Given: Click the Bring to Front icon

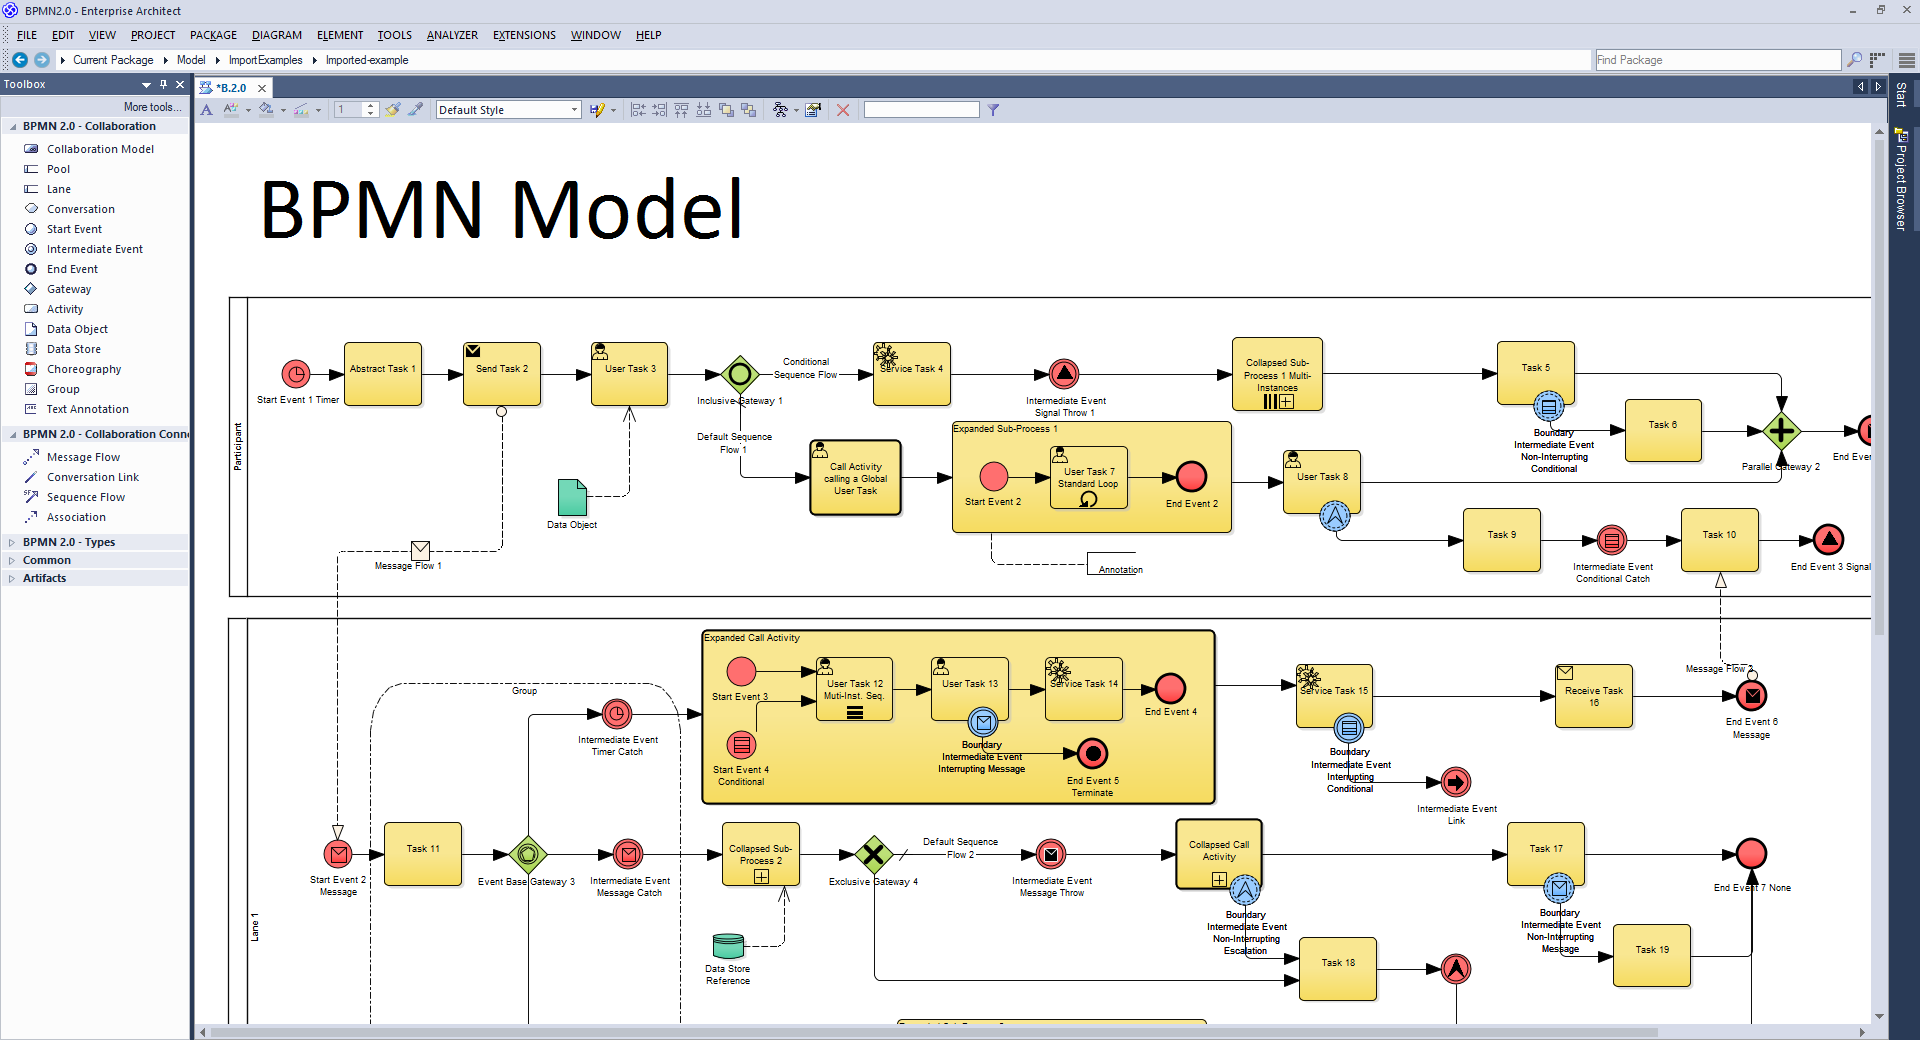Looking at the screenshot, I should pyautogui.click(x=726, y=110).
